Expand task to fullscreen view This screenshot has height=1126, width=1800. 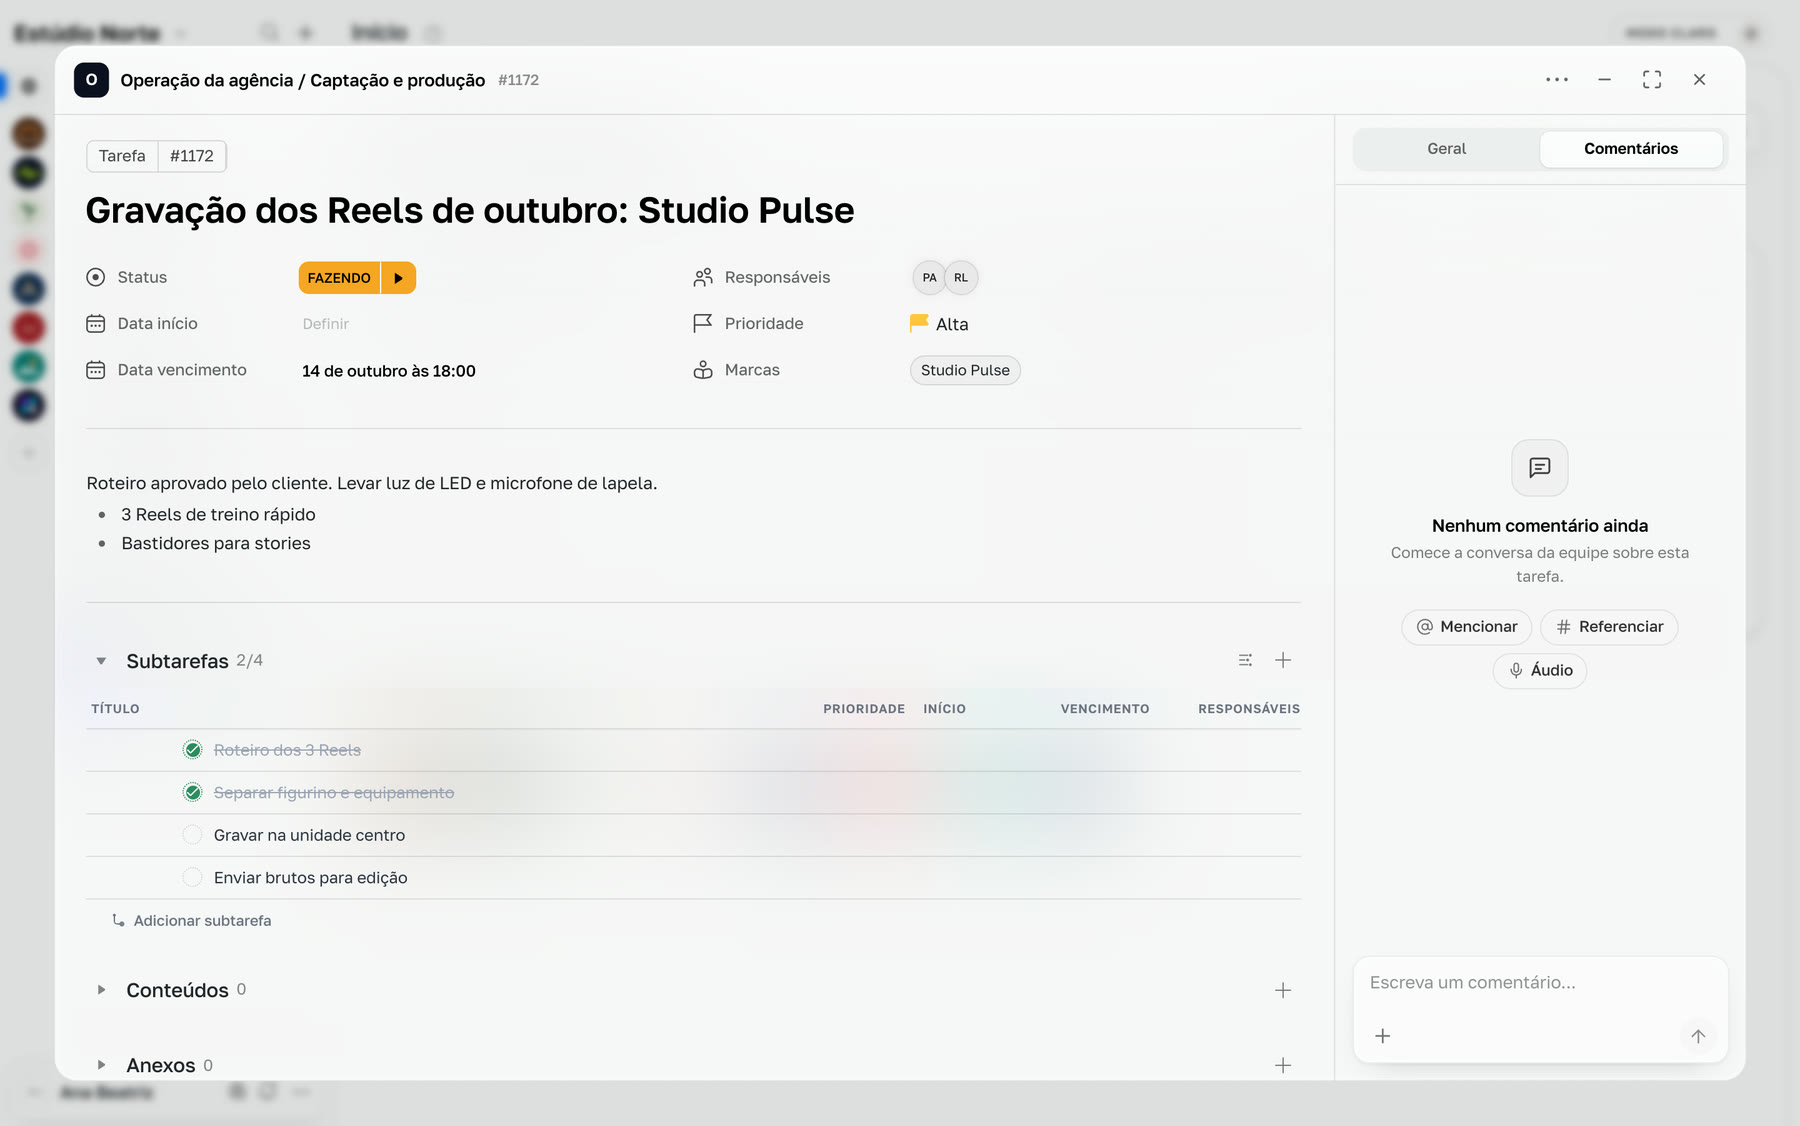tap(1652, 80)
